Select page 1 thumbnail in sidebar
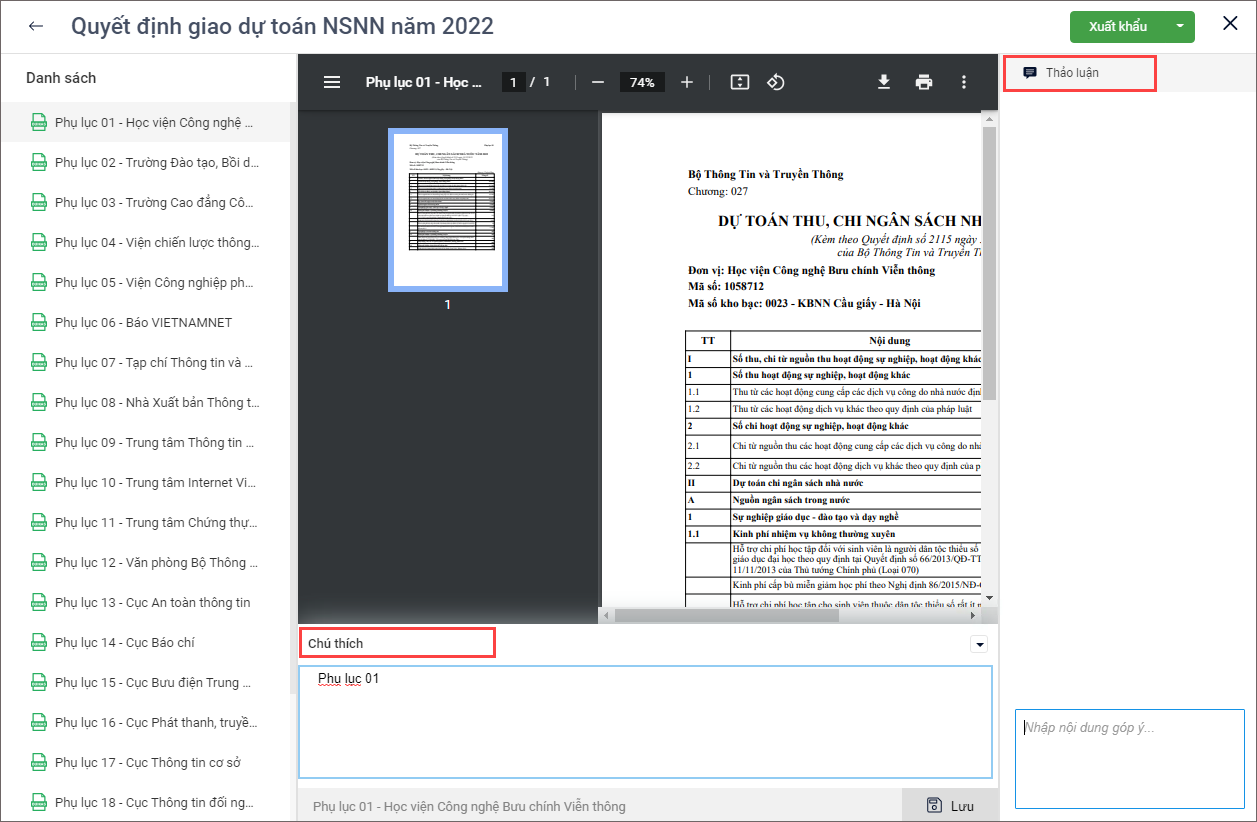Viewport: 1257px width, 822px height. pyautogui.click(x=447, y=210)
